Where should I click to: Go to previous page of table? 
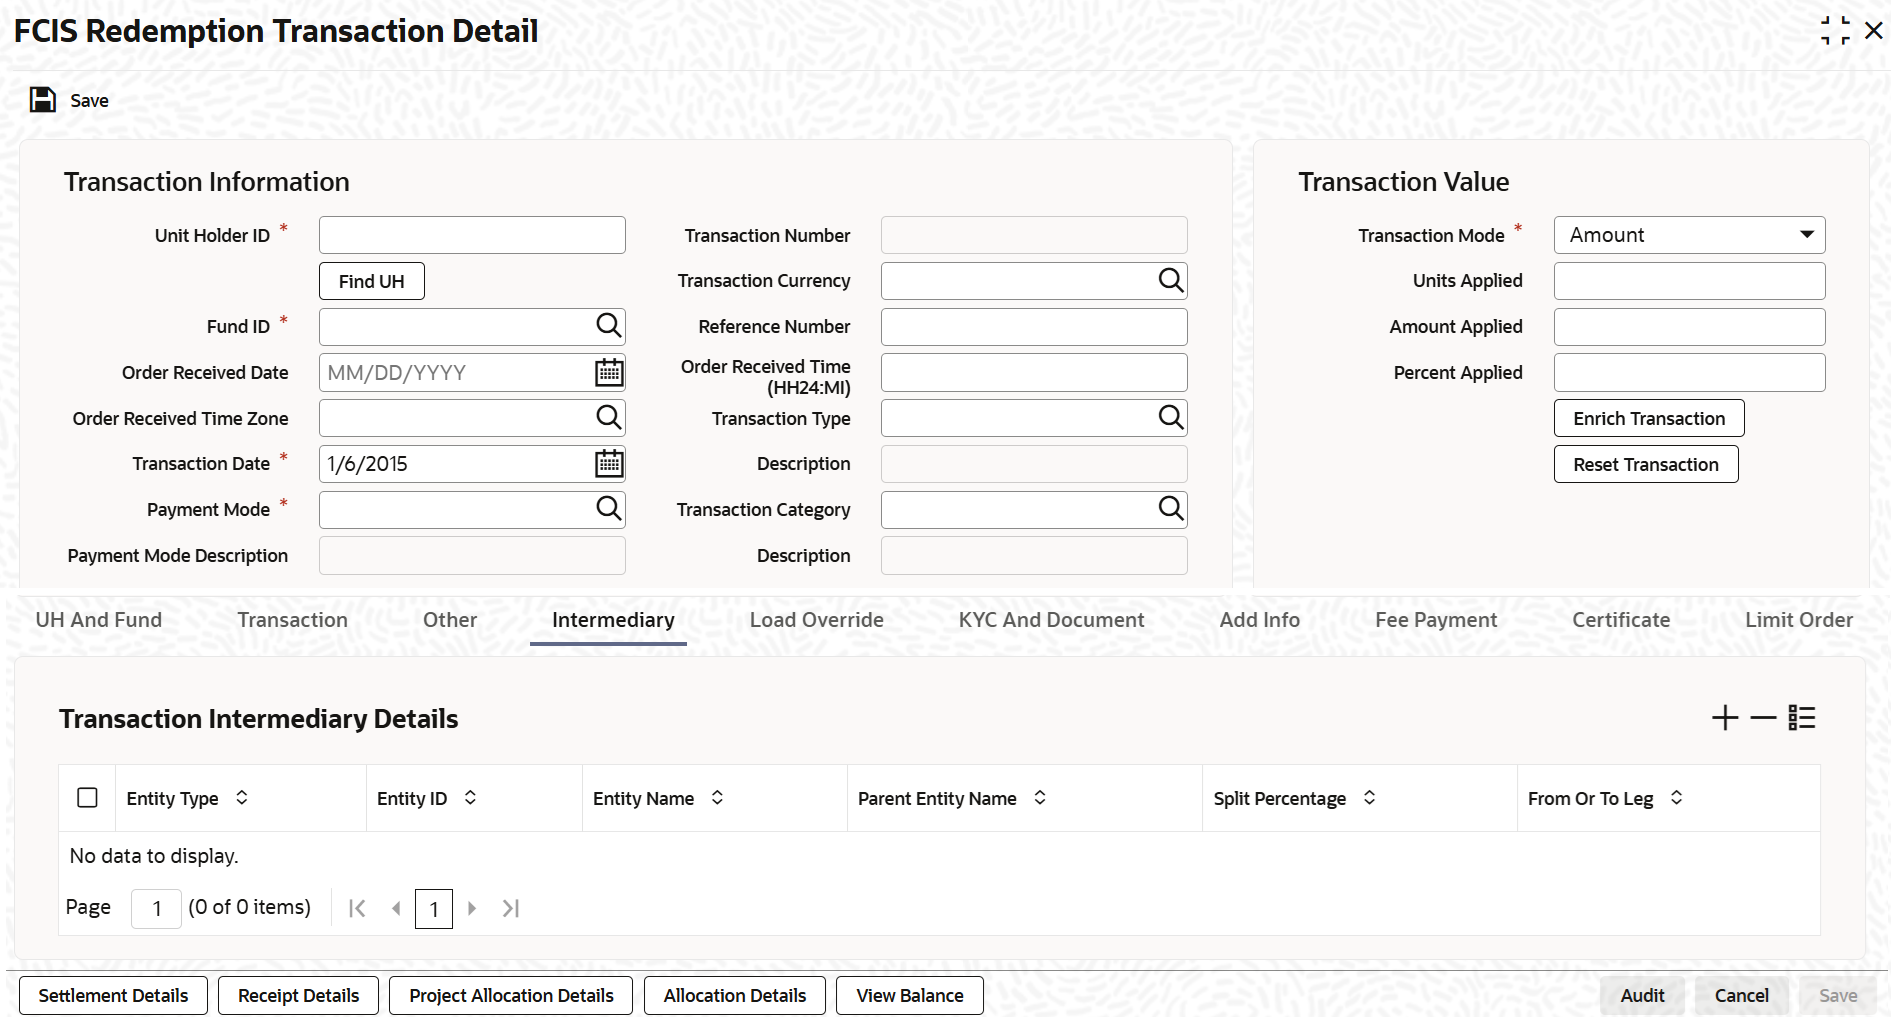pos(396,908)
